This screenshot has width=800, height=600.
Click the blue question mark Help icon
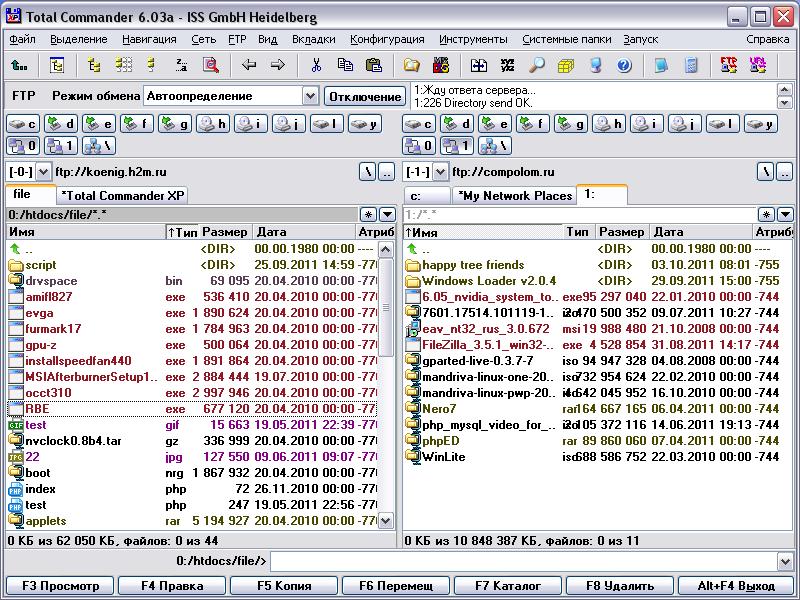tap(624, 65)
